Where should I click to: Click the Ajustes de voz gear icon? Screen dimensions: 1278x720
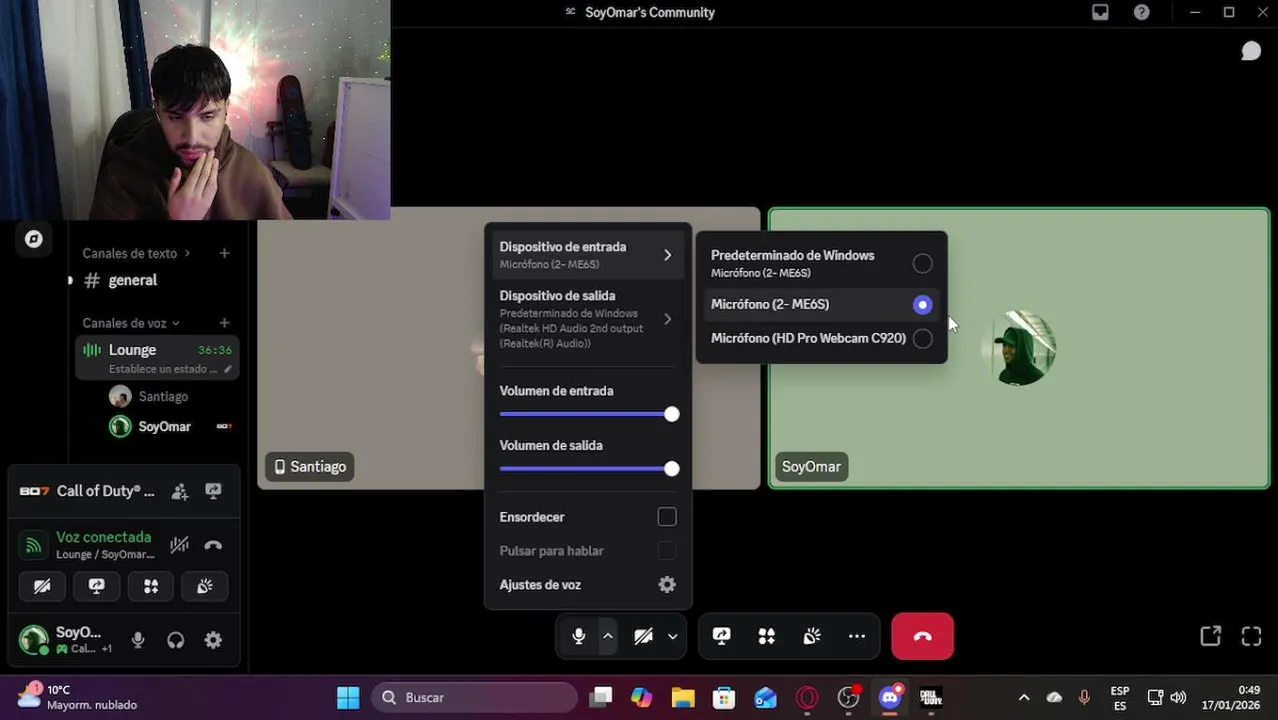(667, 585)
